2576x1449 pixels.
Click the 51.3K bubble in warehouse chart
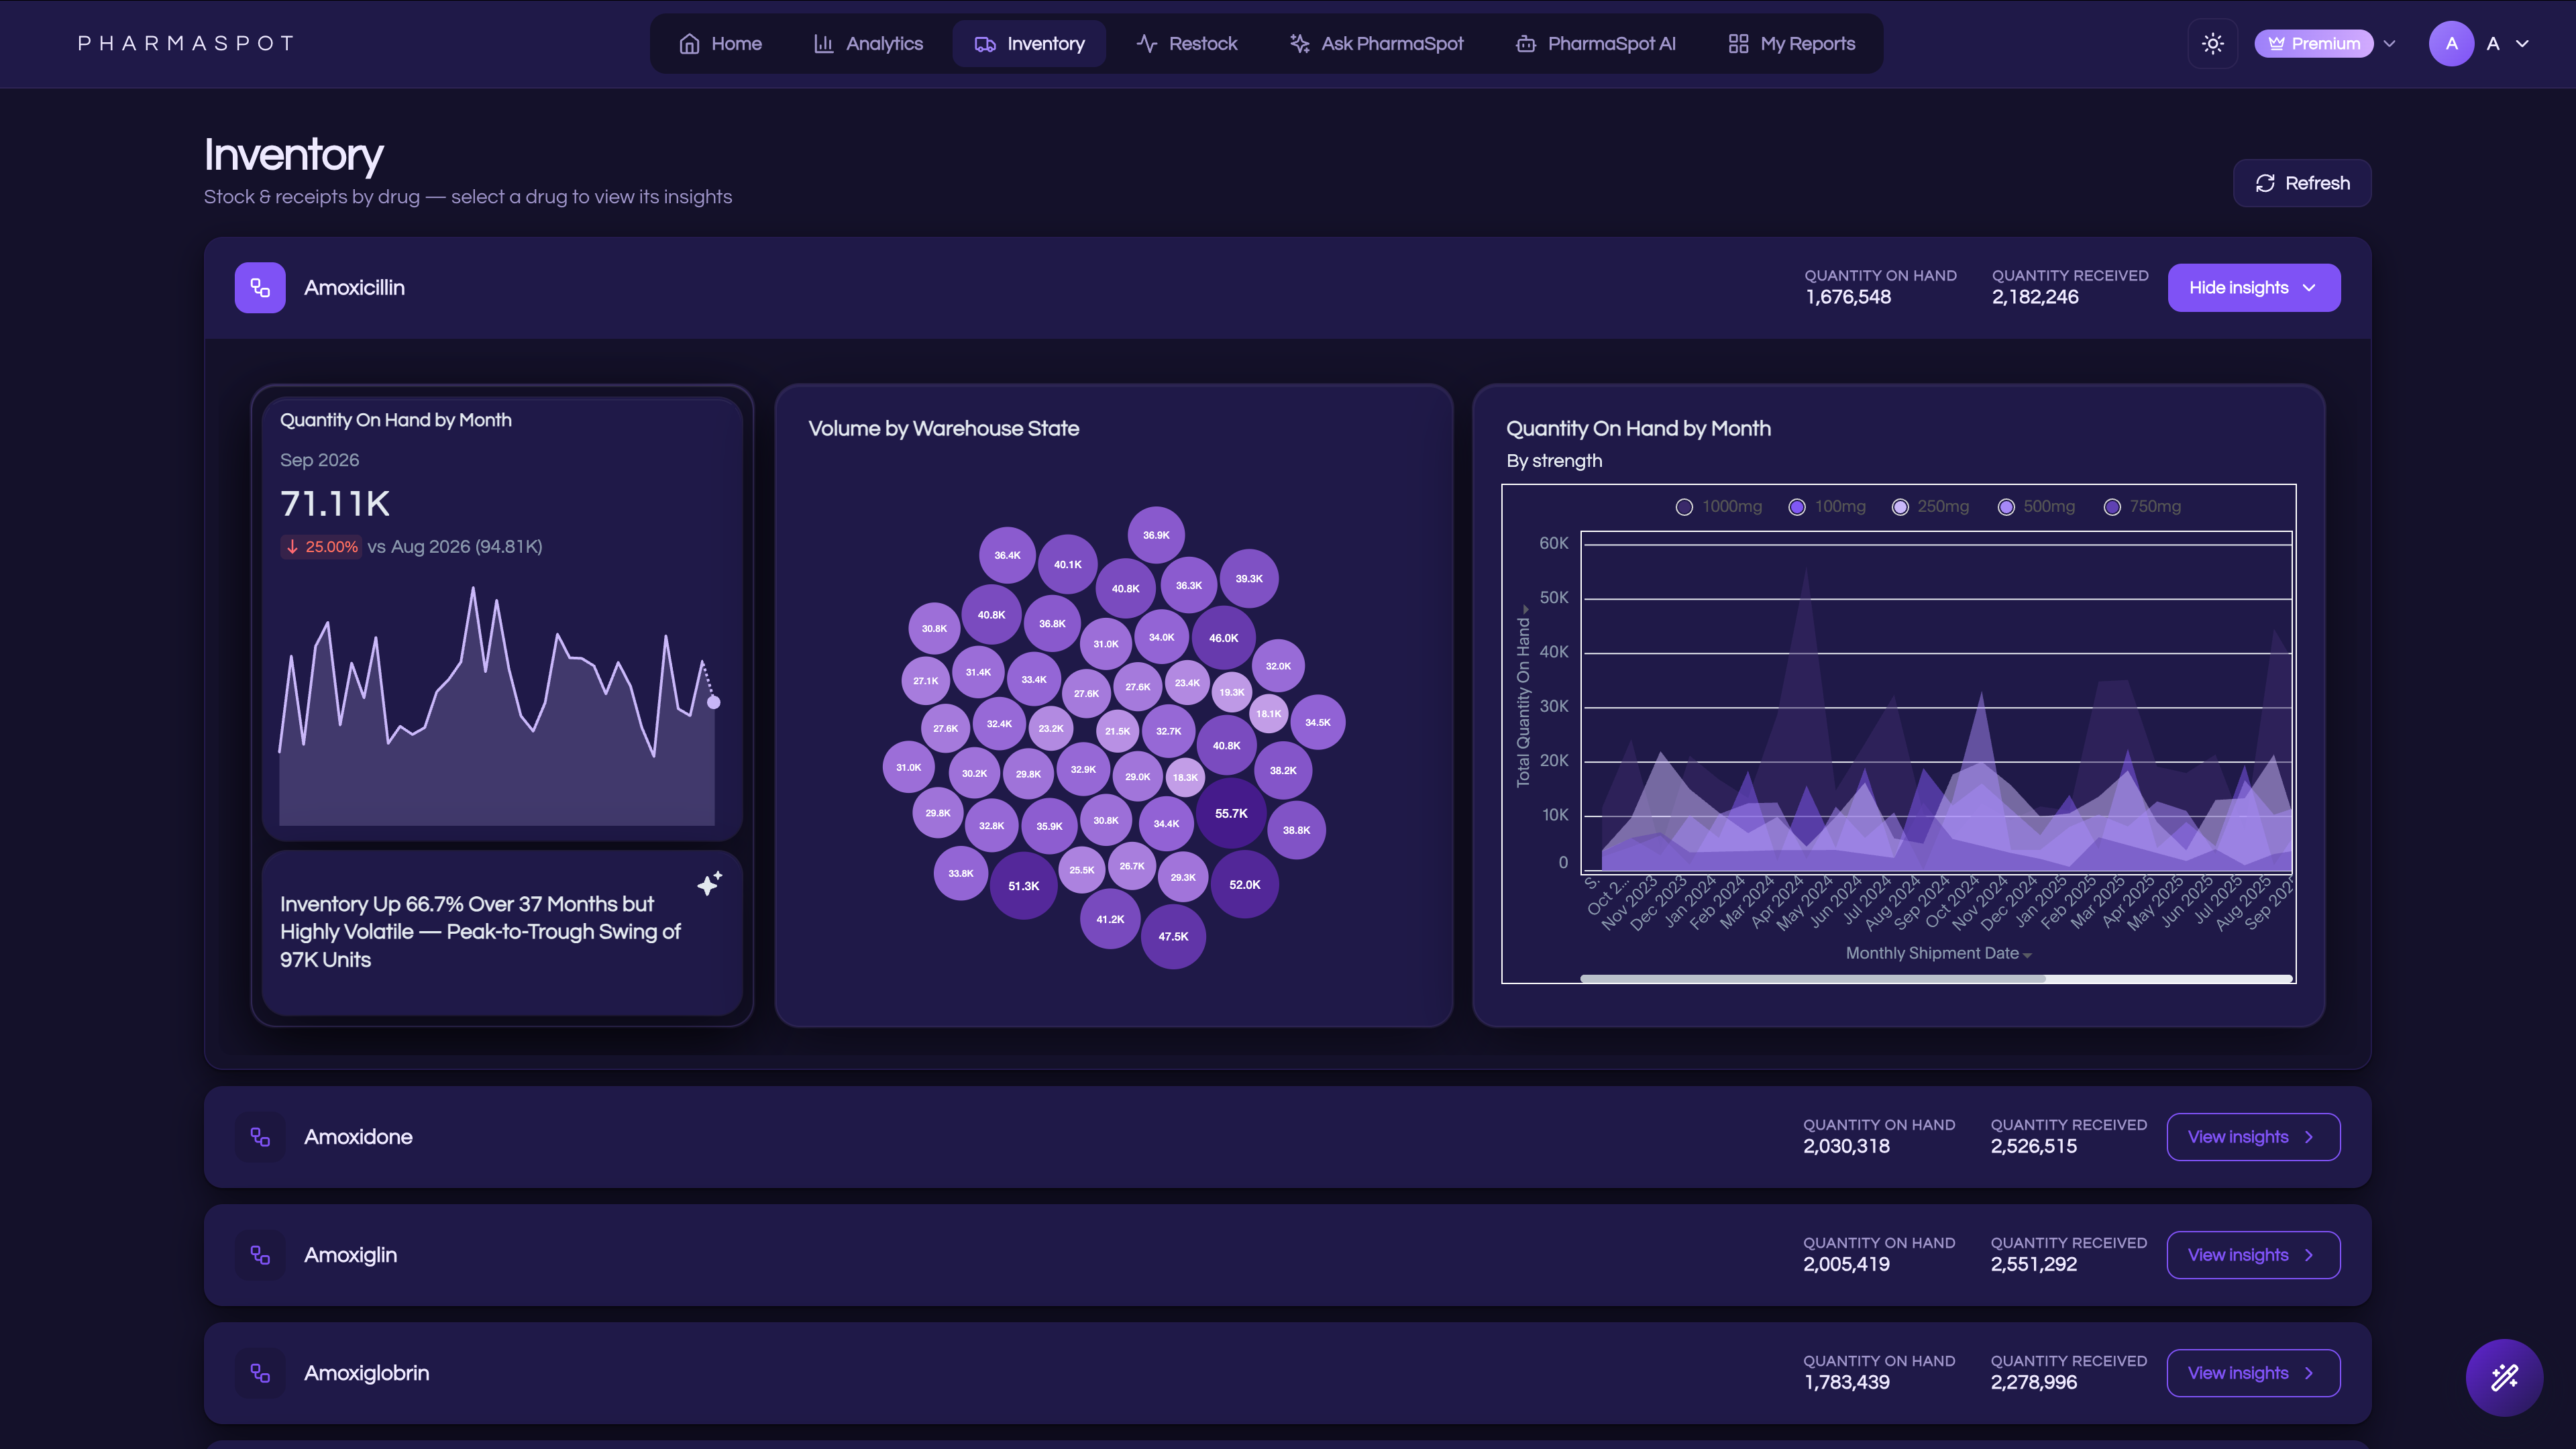pos(1023,885)
